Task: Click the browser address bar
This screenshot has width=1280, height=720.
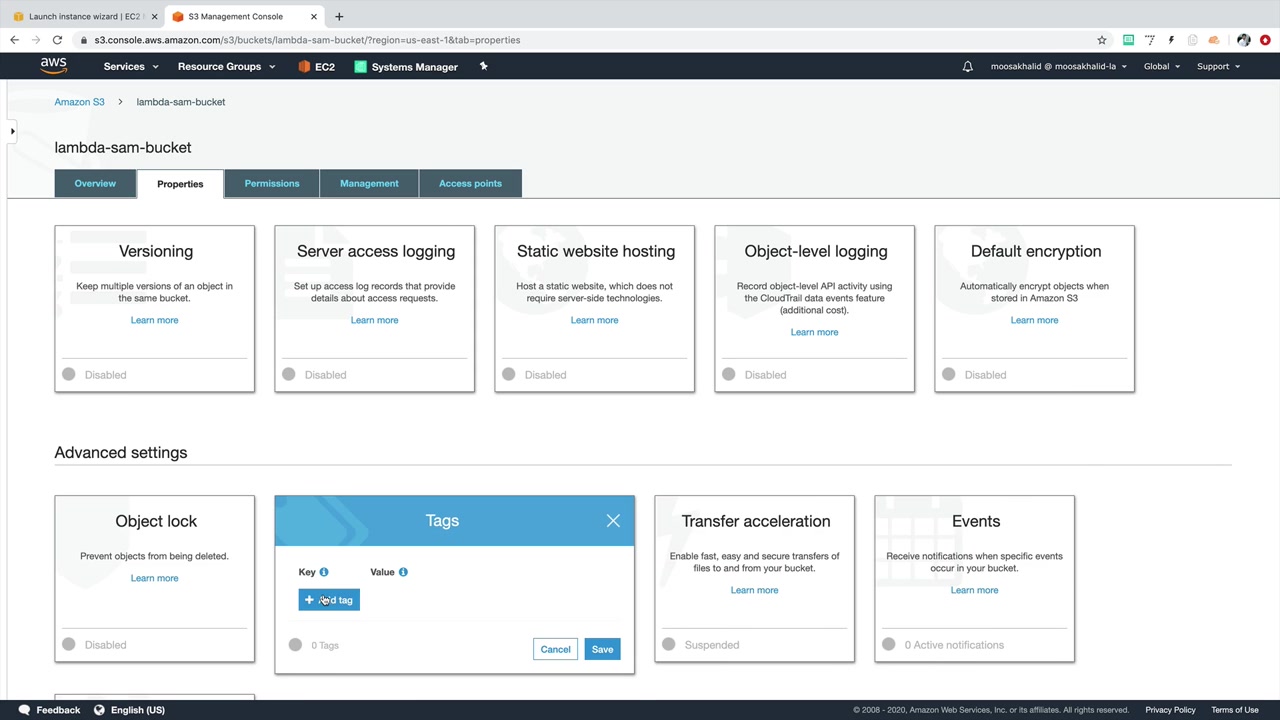Action: coord(590,40)
